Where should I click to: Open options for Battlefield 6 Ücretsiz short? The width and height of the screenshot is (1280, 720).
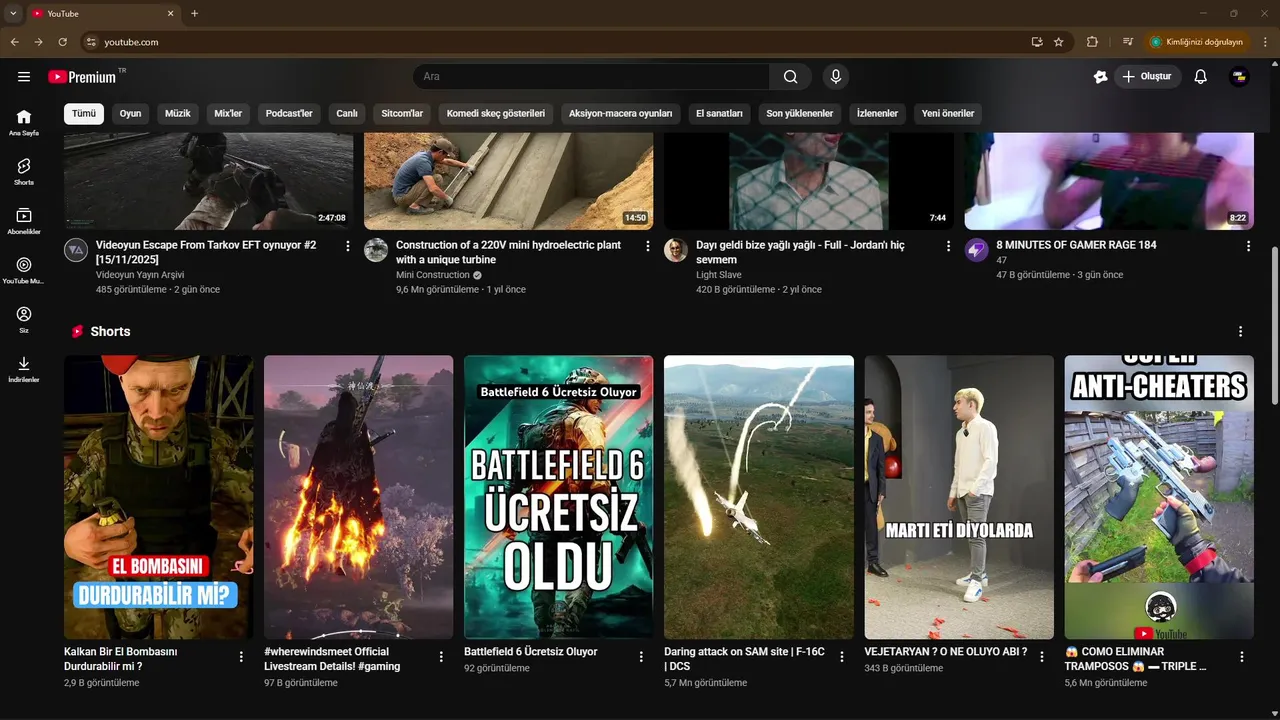pyautogui.click(x=641, y=657)
